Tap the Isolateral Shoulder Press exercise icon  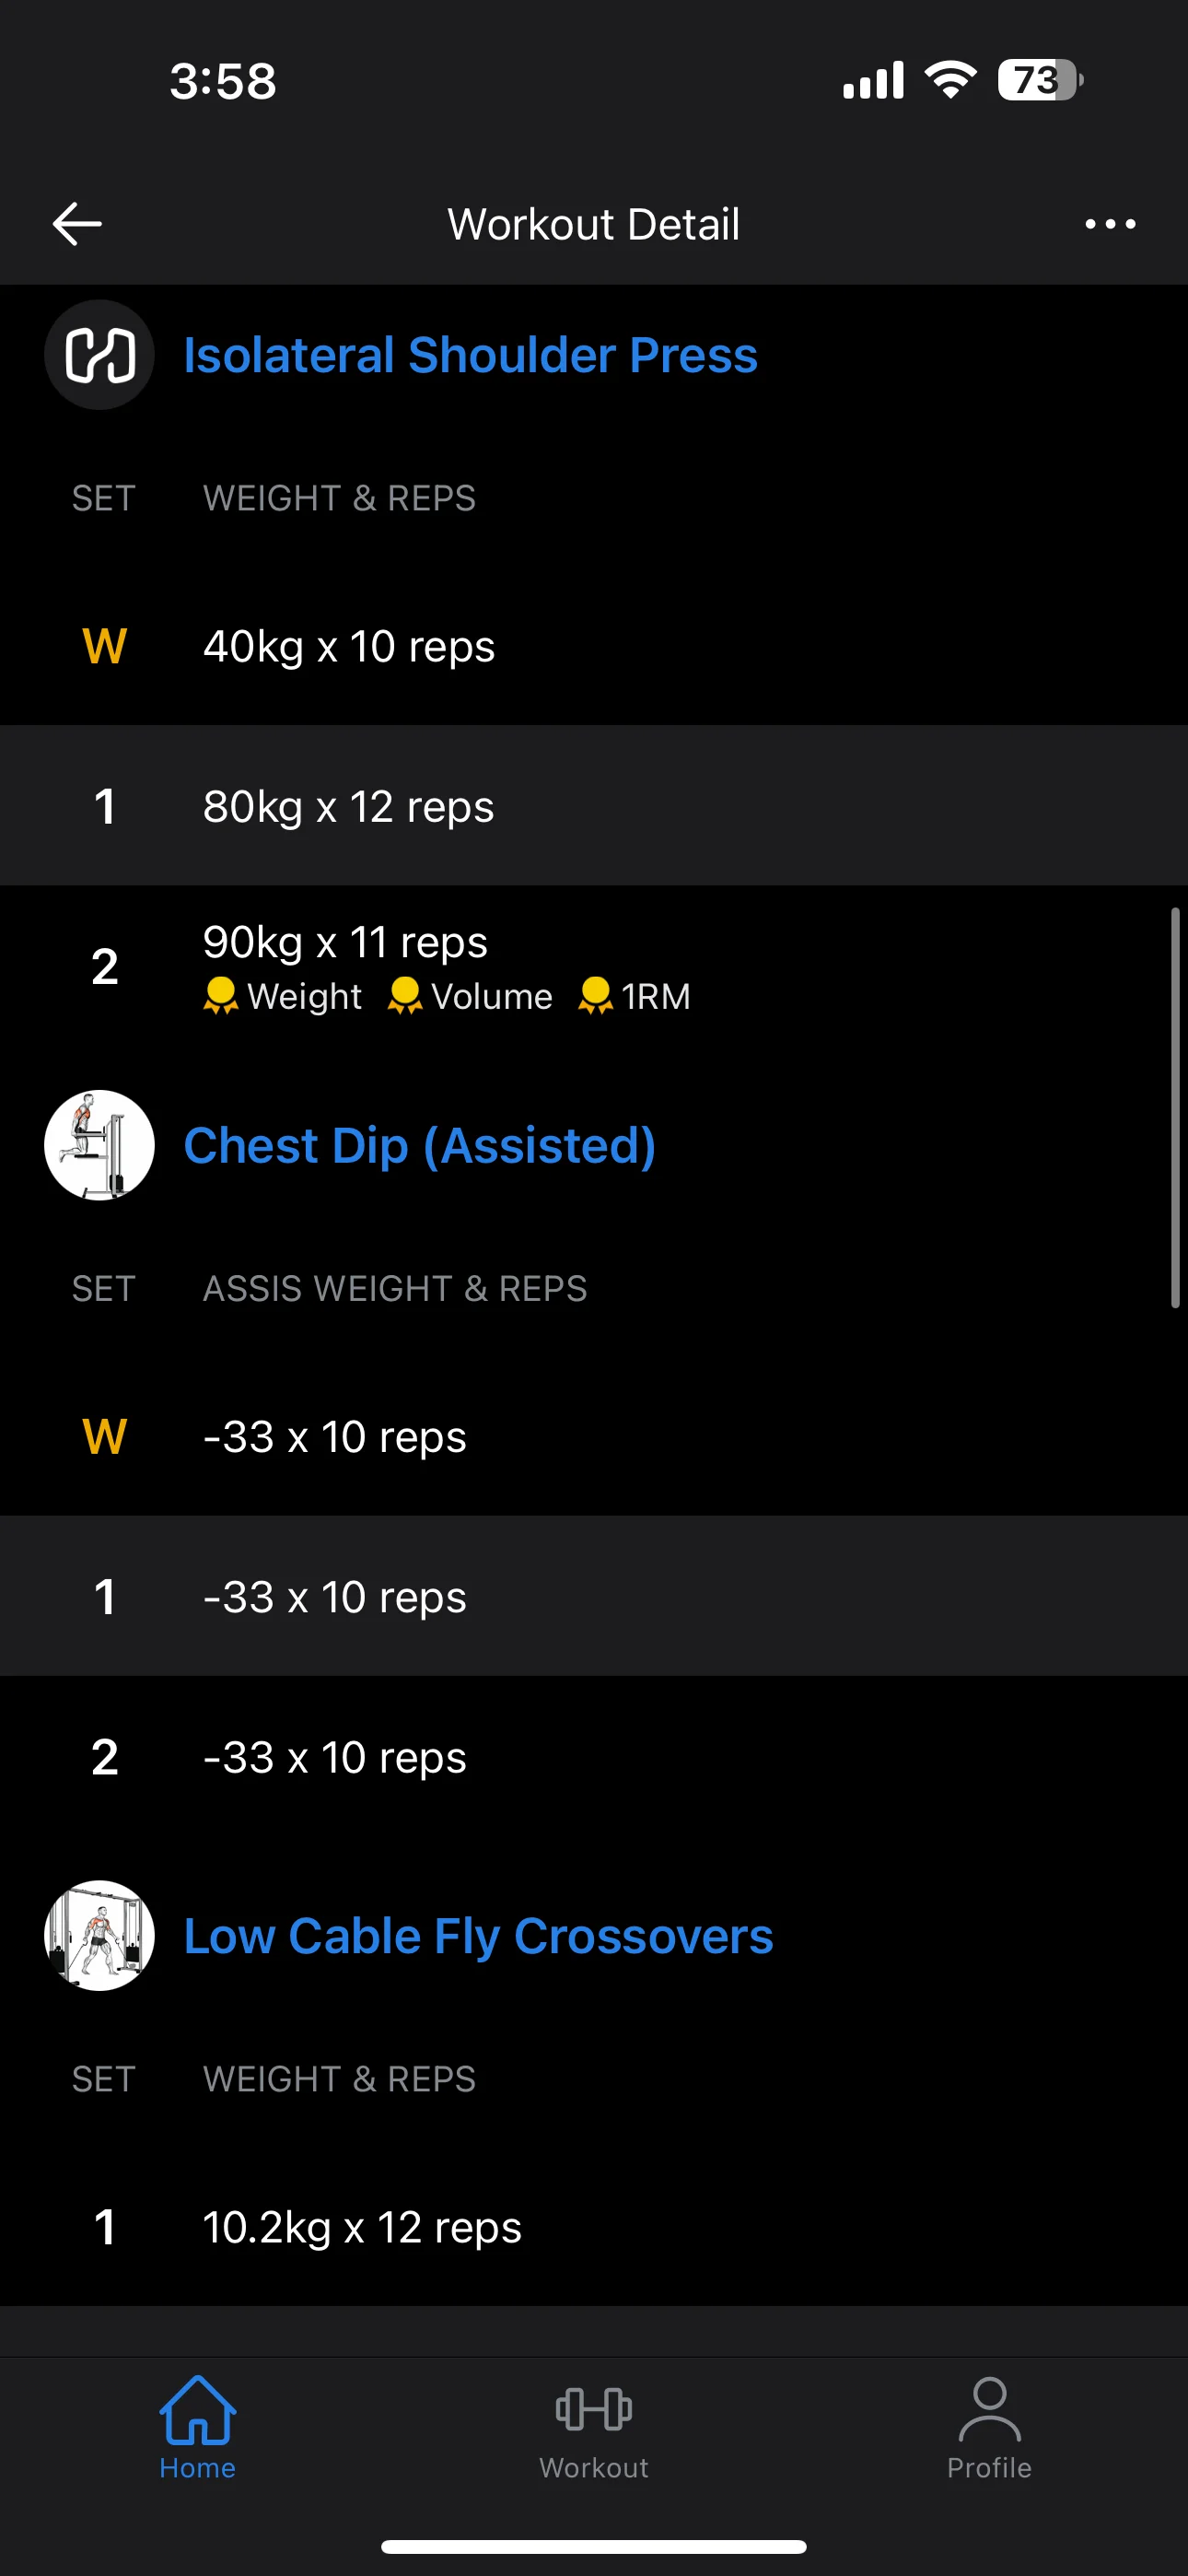99,355
